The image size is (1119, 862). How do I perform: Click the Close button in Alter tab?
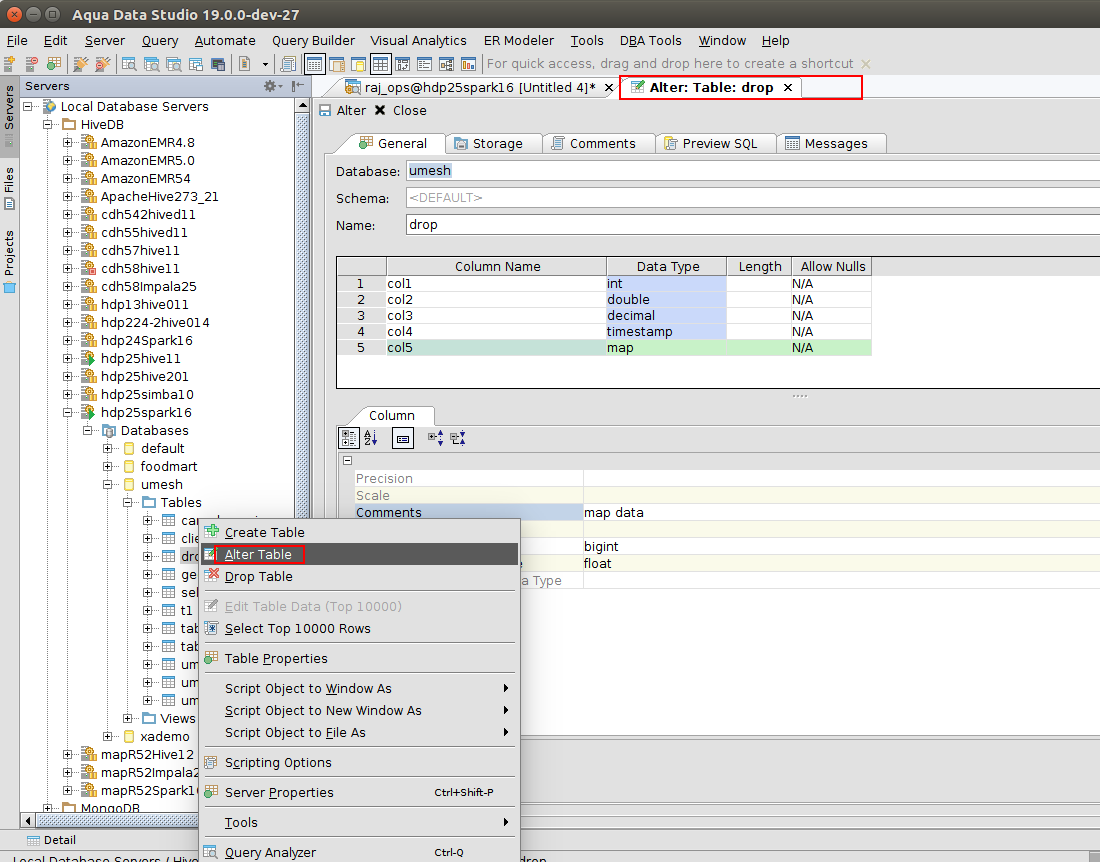(400, 111)
